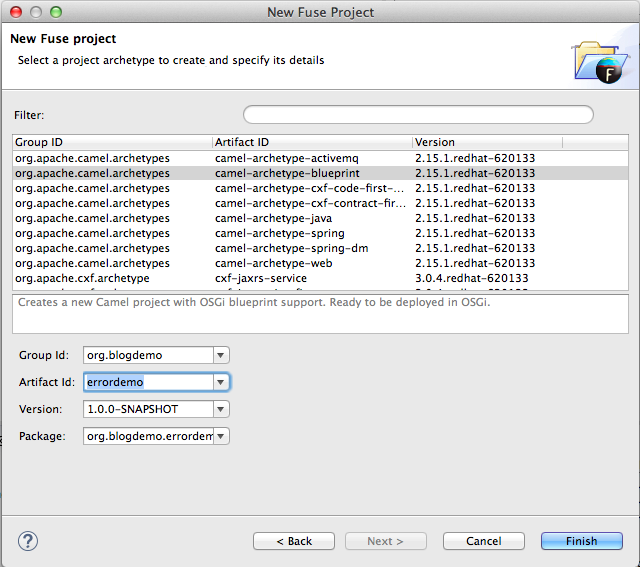Go back with the < Back button
This screenshot has width=640, height=567.
tap(294, 541)
